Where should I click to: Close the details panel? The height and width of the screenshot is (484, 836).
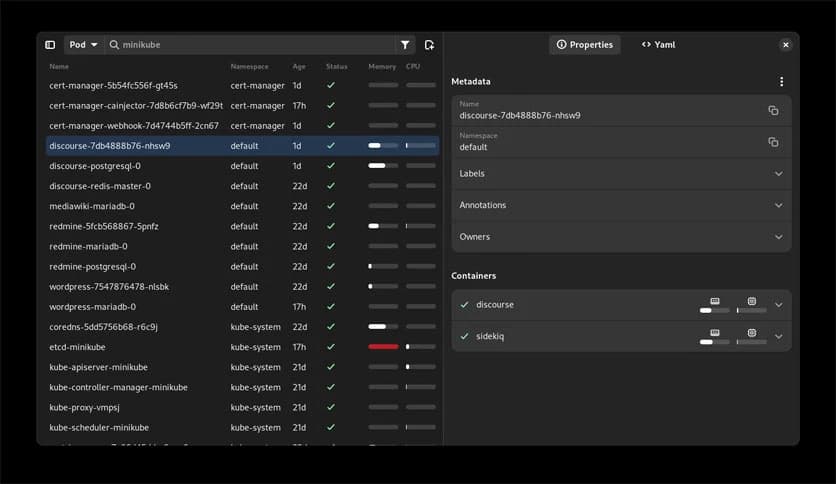point(785,45)
